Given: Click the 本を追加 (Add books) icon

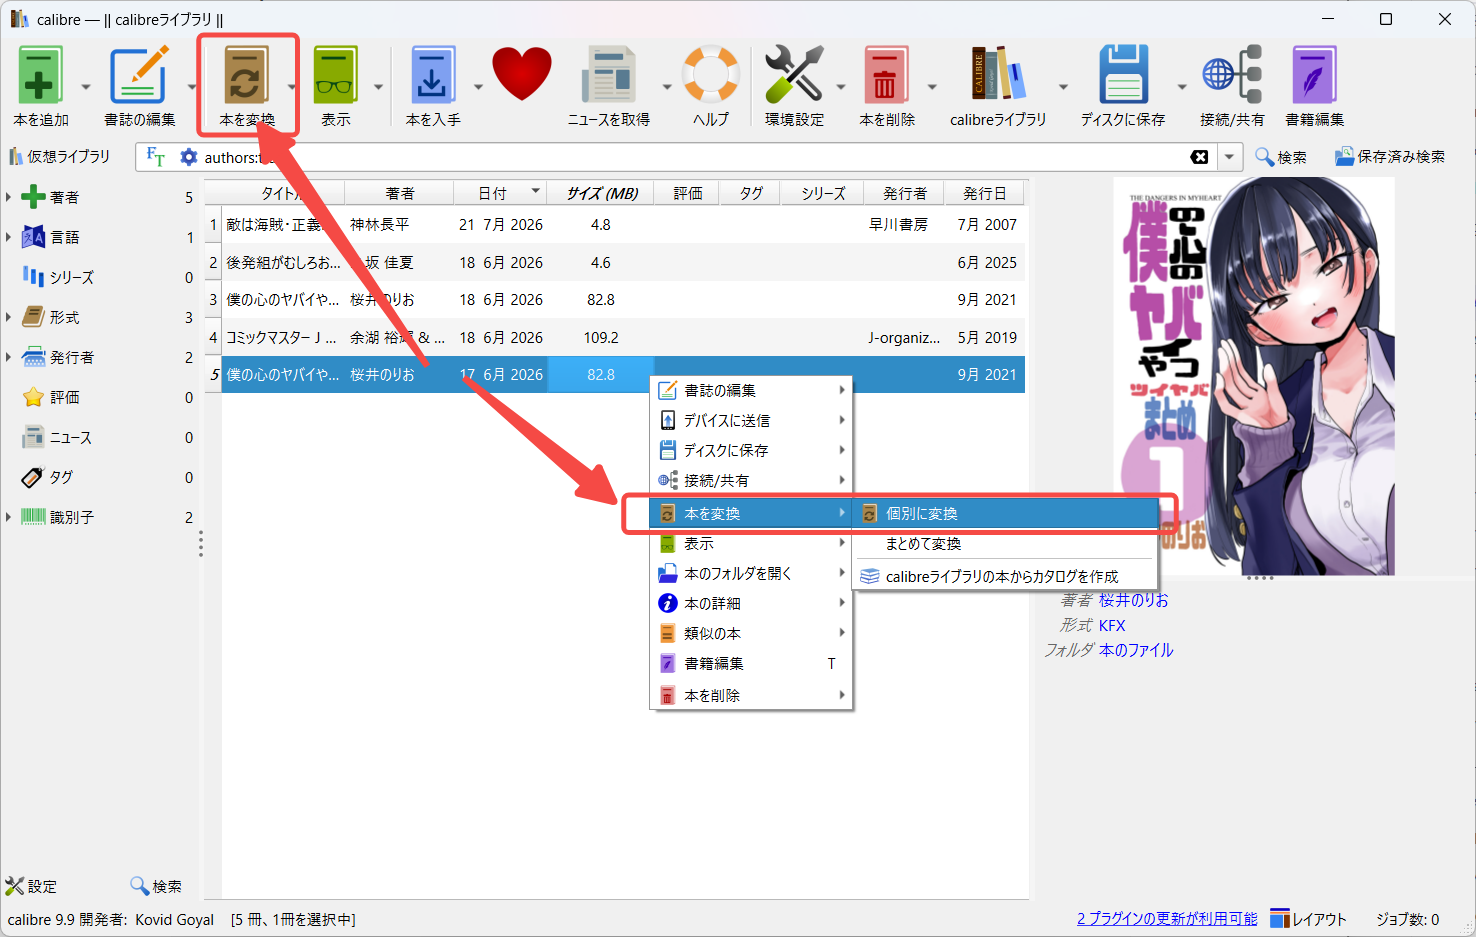Looking at the screenshot, I should [40, 75].
